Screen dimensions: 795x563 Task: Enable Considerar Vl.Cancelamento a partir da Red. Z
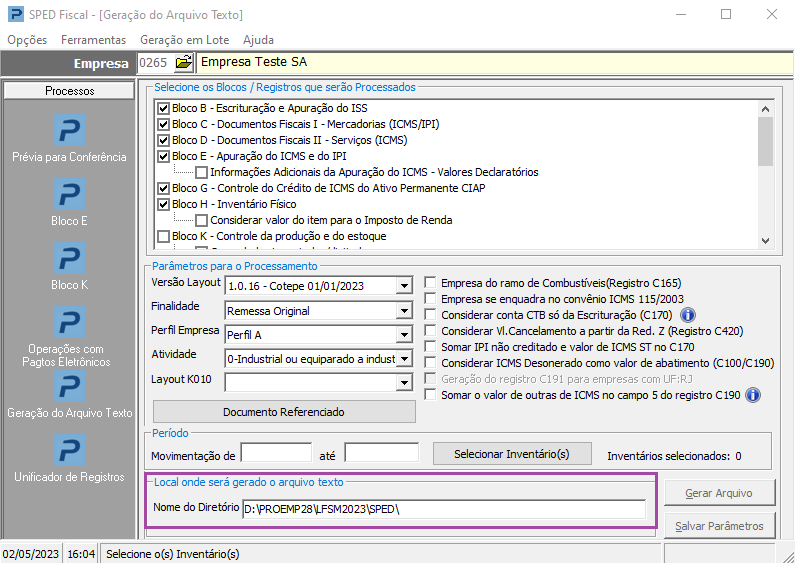click(430, 331)
